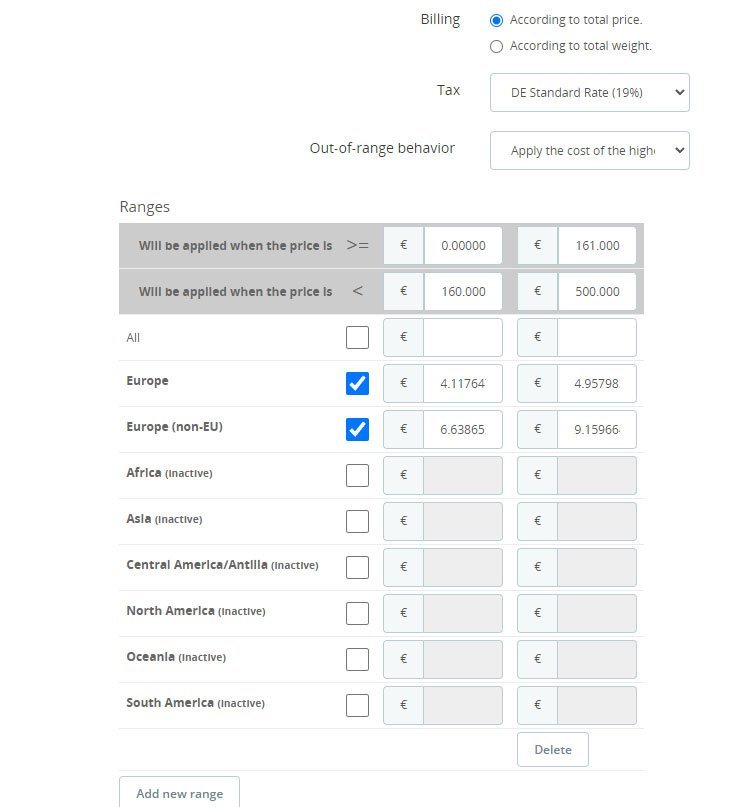
Task: Click the Delete range button
Action: click(x=552, y=750)
